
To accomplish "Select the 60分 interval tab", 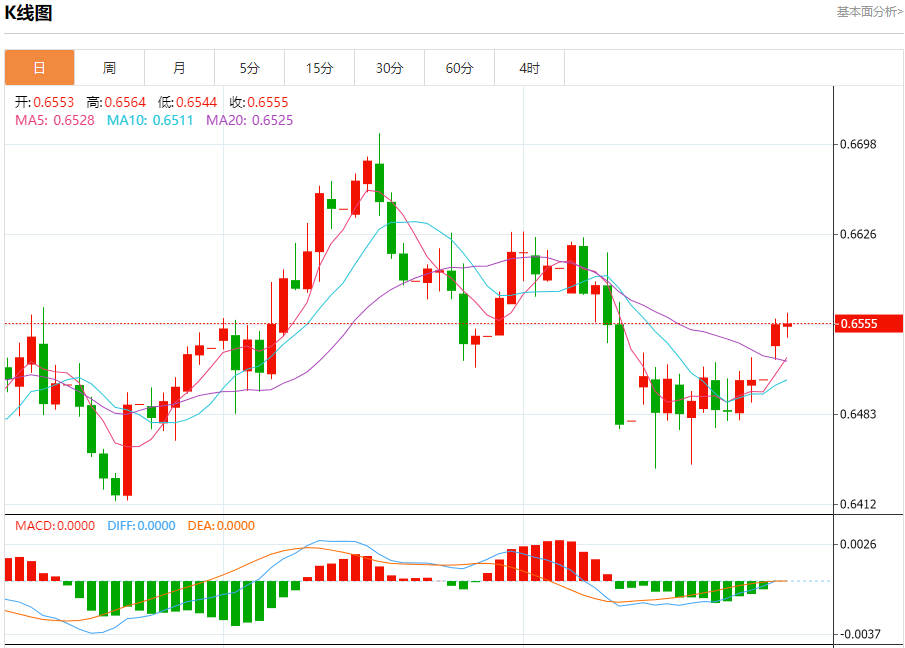I will tap(459, 68).
